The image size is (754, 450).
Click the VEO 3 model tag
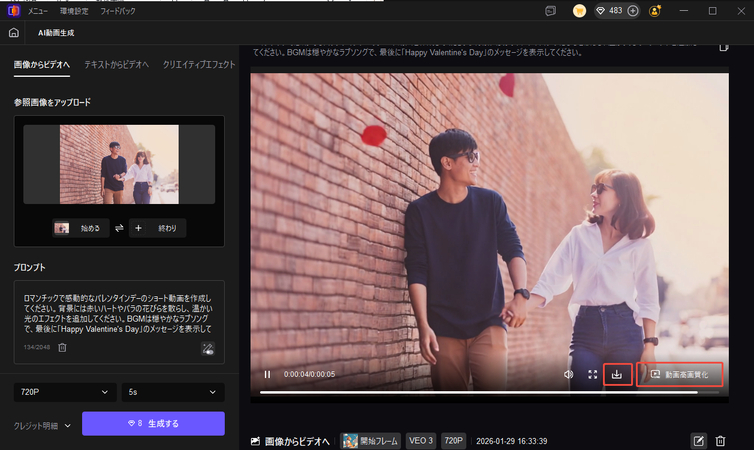(x=421, y=441)
